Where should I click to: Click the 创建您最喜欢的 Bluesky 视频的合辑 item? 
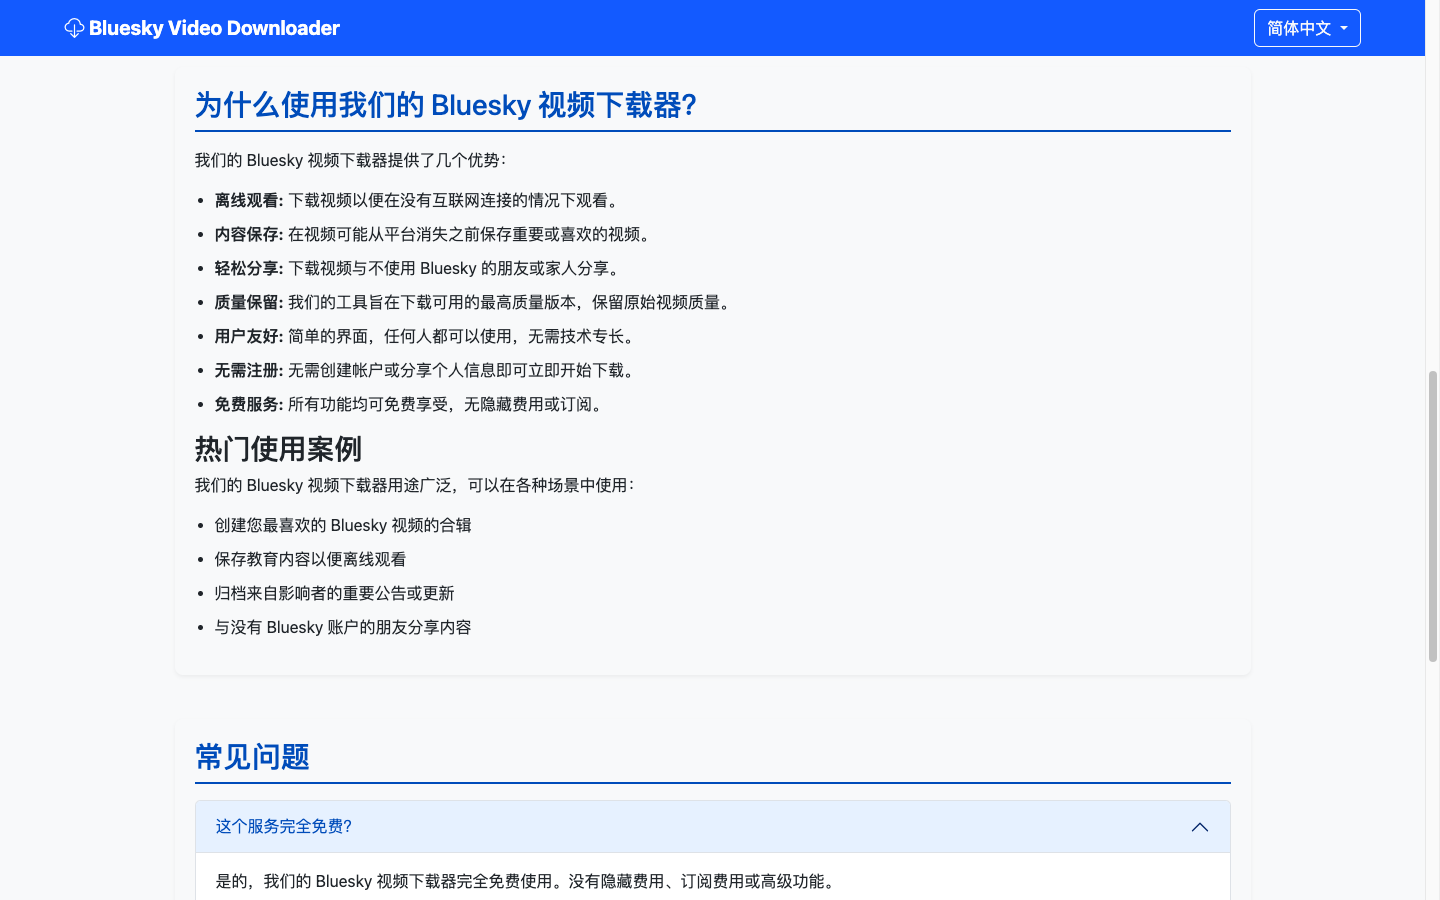pos(342,525)
